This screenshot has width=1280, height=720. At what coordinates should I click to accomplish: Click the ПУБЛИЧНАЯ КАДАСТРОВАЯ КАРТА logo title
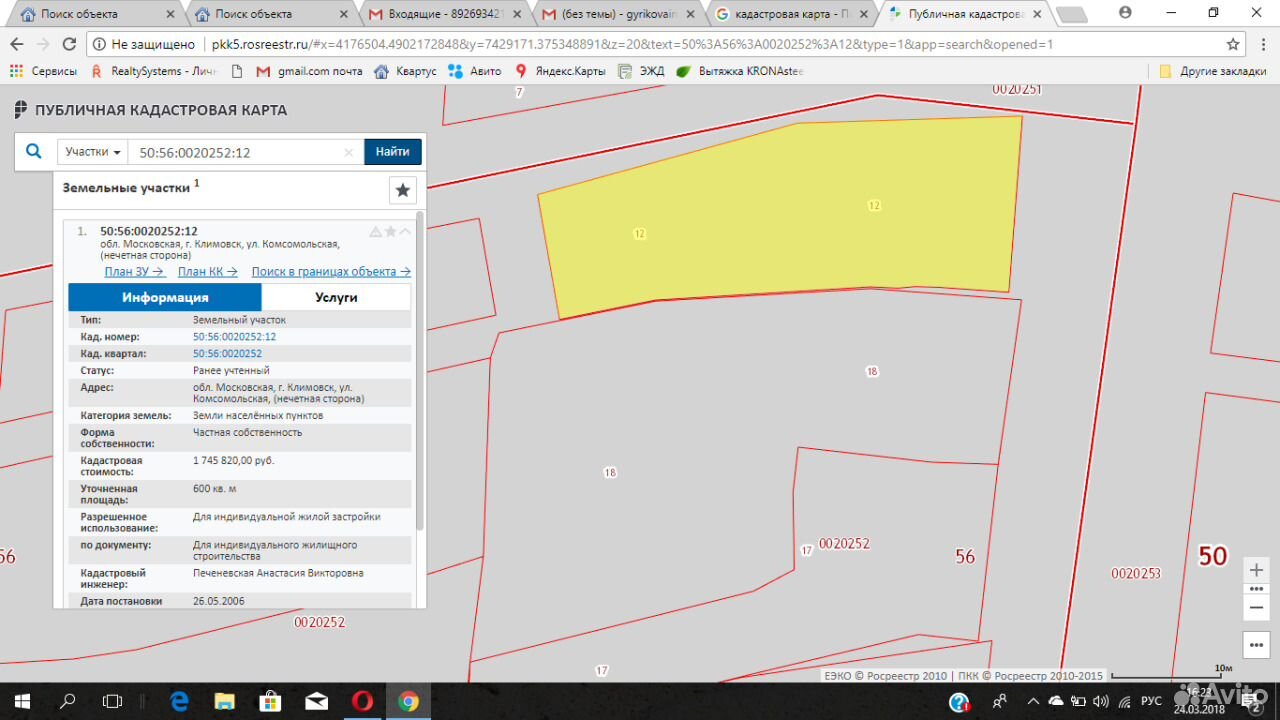[x=151, y=110]
